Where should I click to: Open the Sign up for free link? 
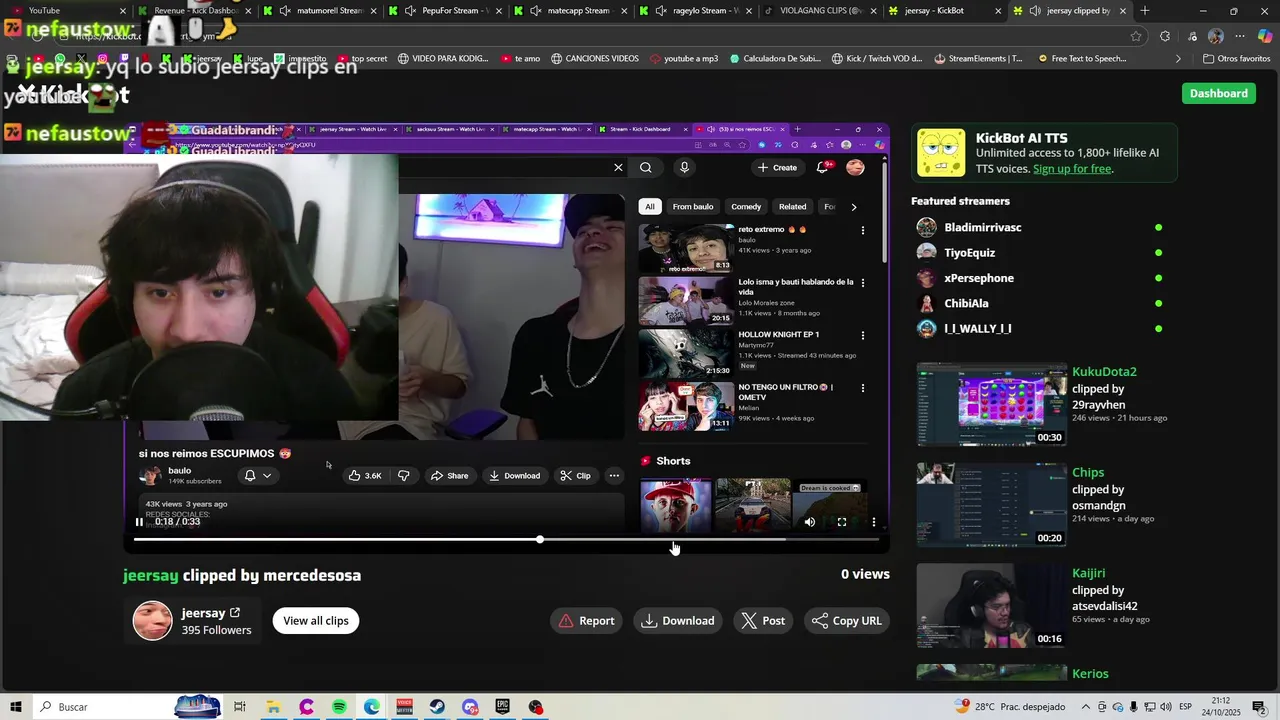pyautogui.click(x=1072, y=169)
